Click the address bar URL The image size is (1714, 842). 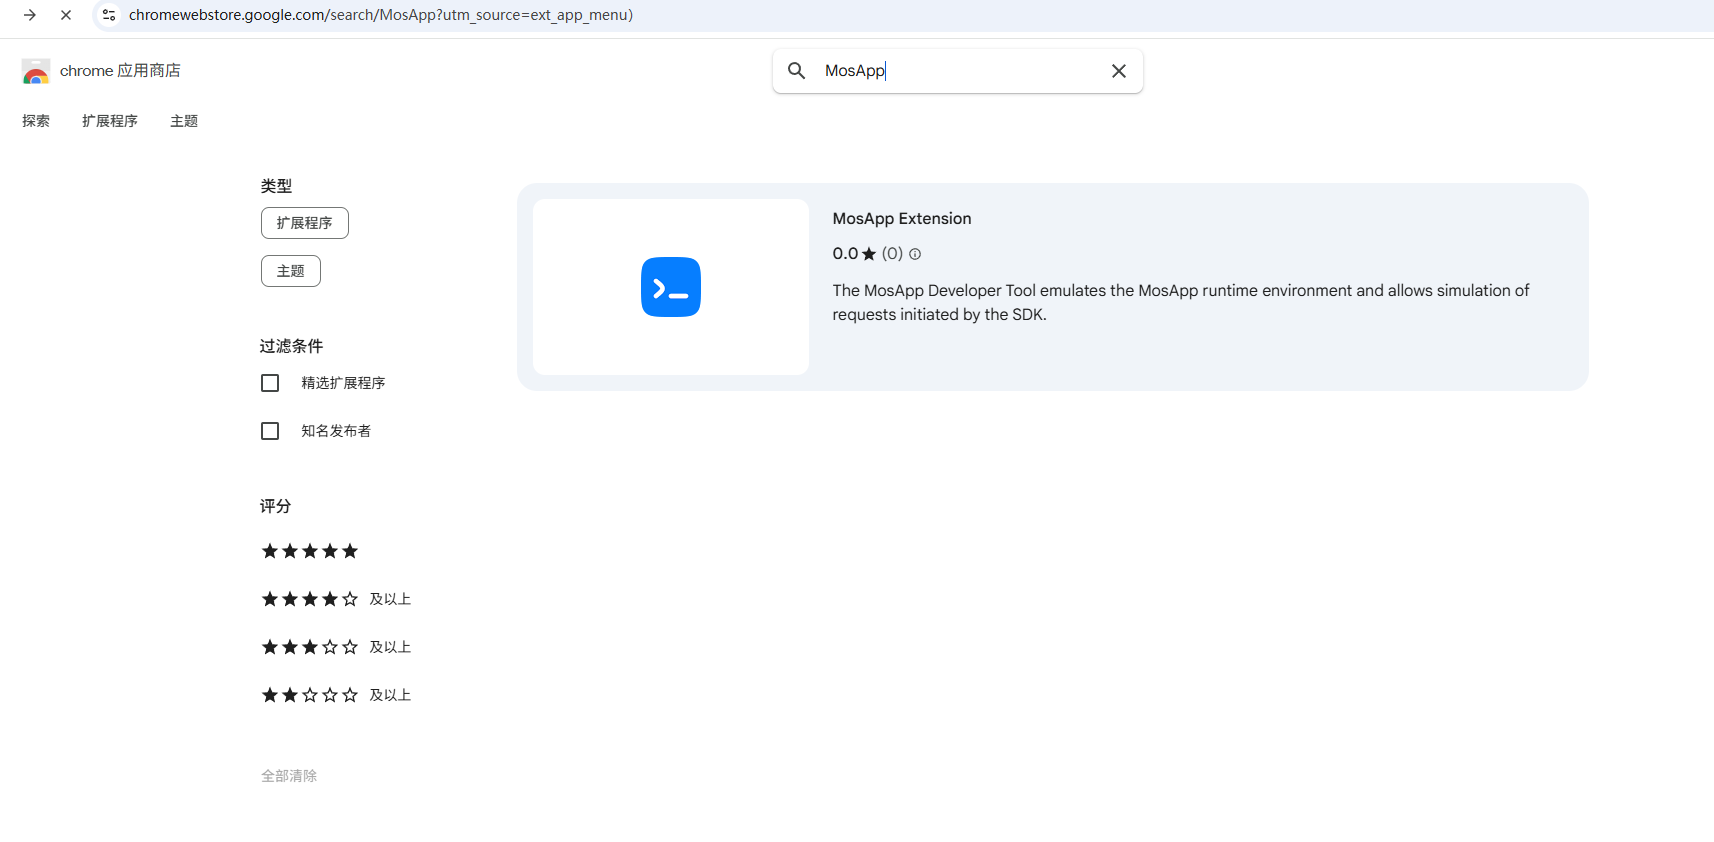click(381, 15)
